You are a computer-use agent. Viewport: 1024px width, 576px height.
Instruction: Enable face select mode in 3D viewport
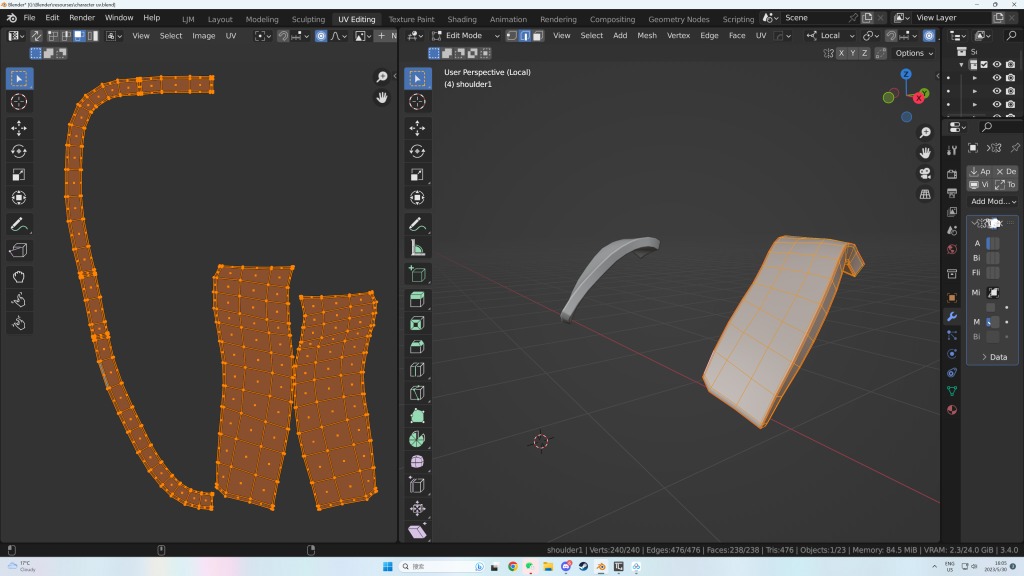click(537, 36)
